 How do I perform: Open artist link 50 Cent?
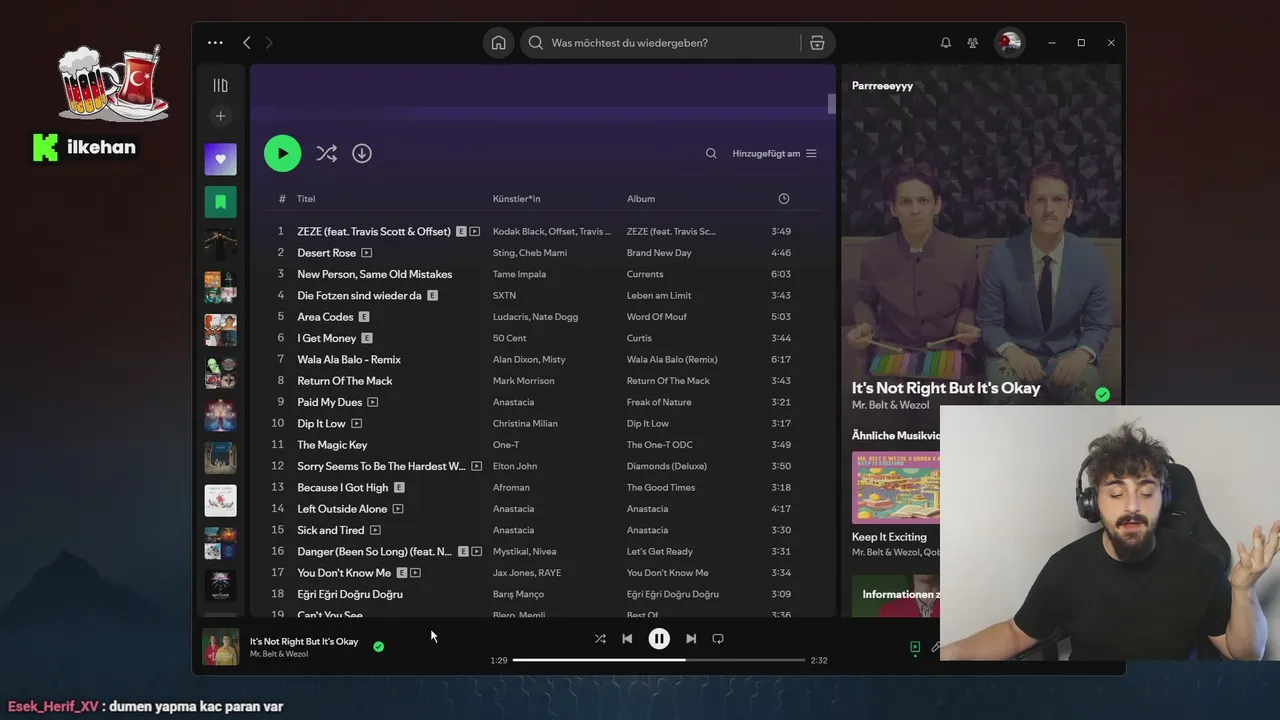pos(509,338)
